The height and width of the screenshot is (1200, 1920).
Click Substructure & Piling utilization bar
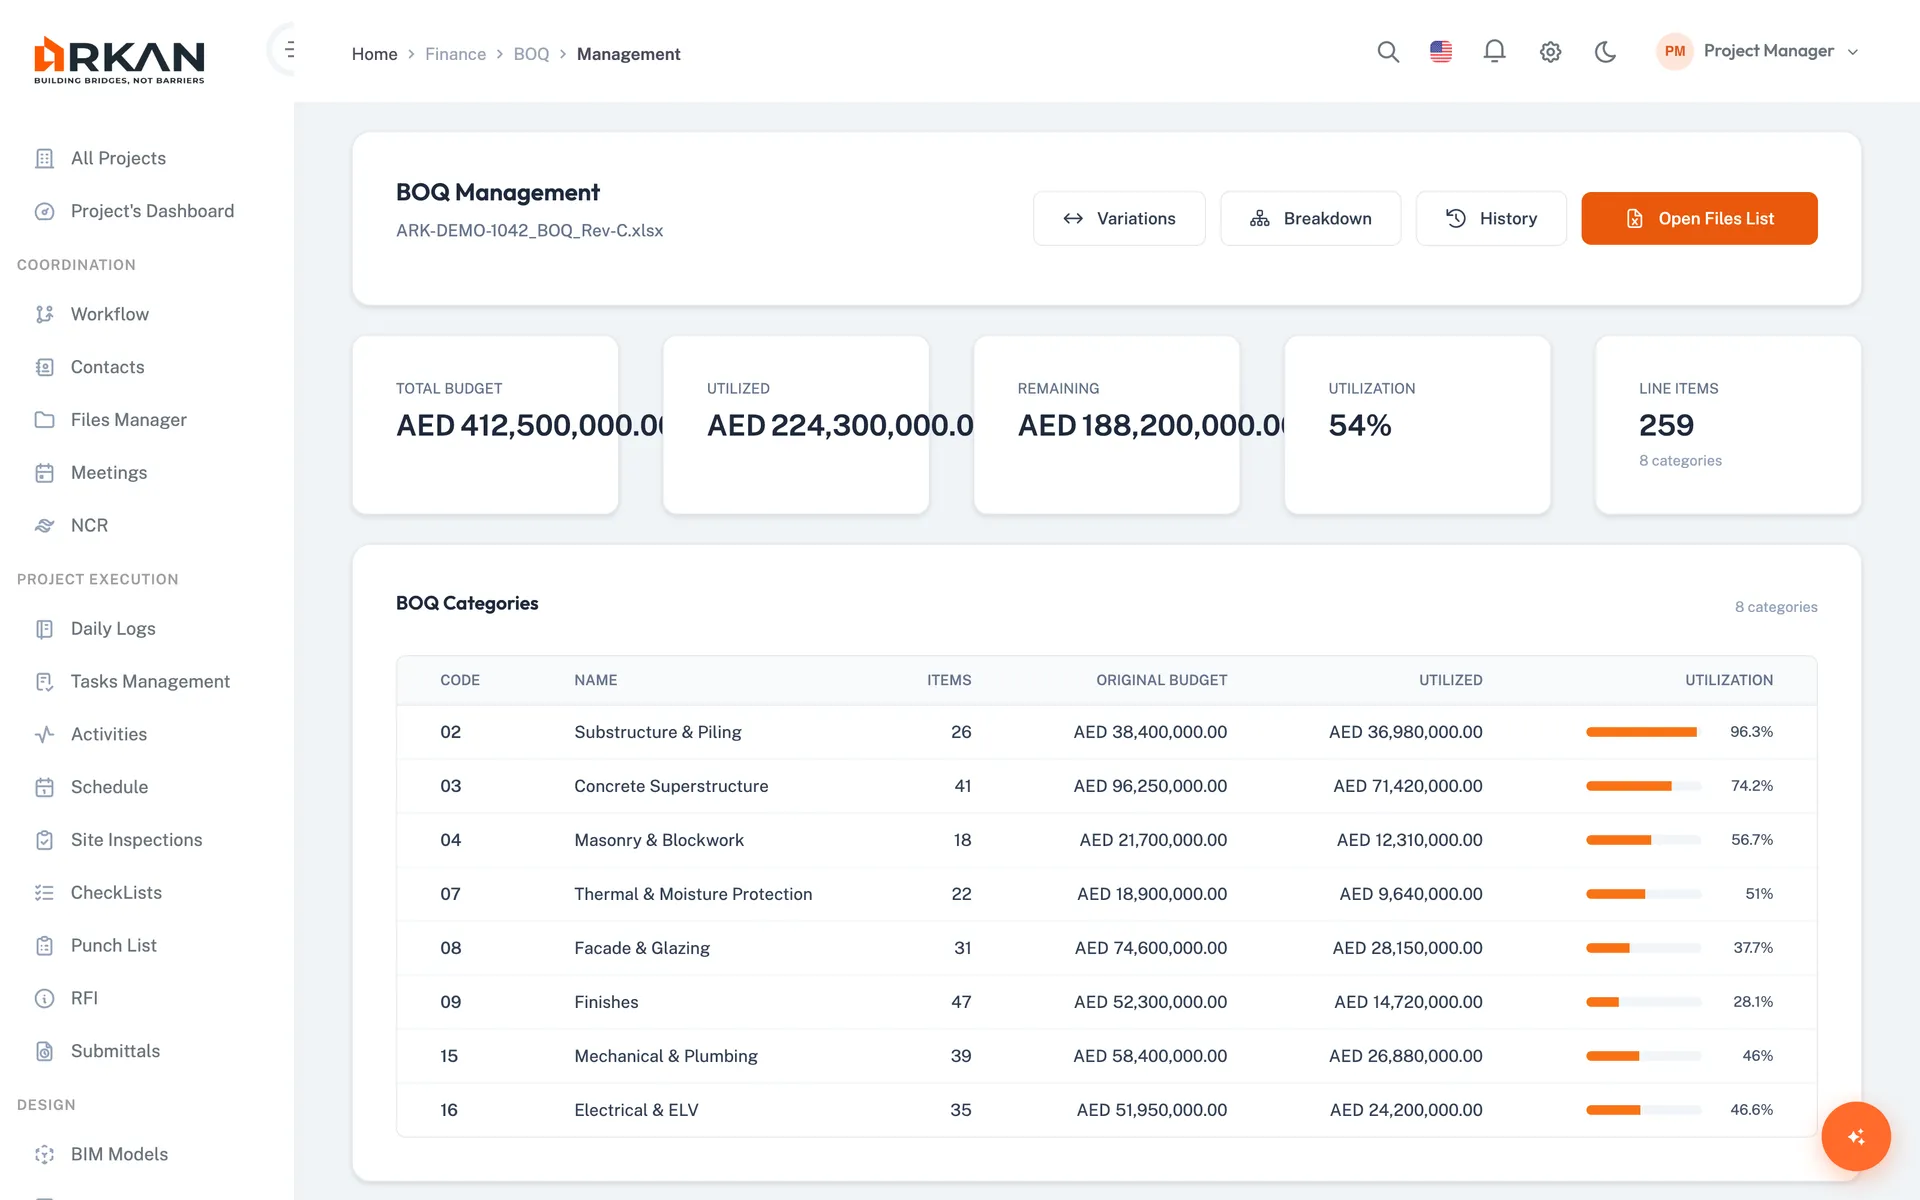click(1643, 732)
